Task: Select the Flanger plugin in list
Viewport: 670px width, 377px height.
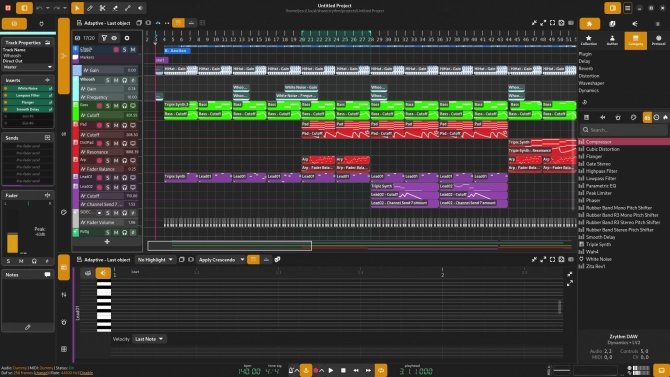Action: point(594,156)
